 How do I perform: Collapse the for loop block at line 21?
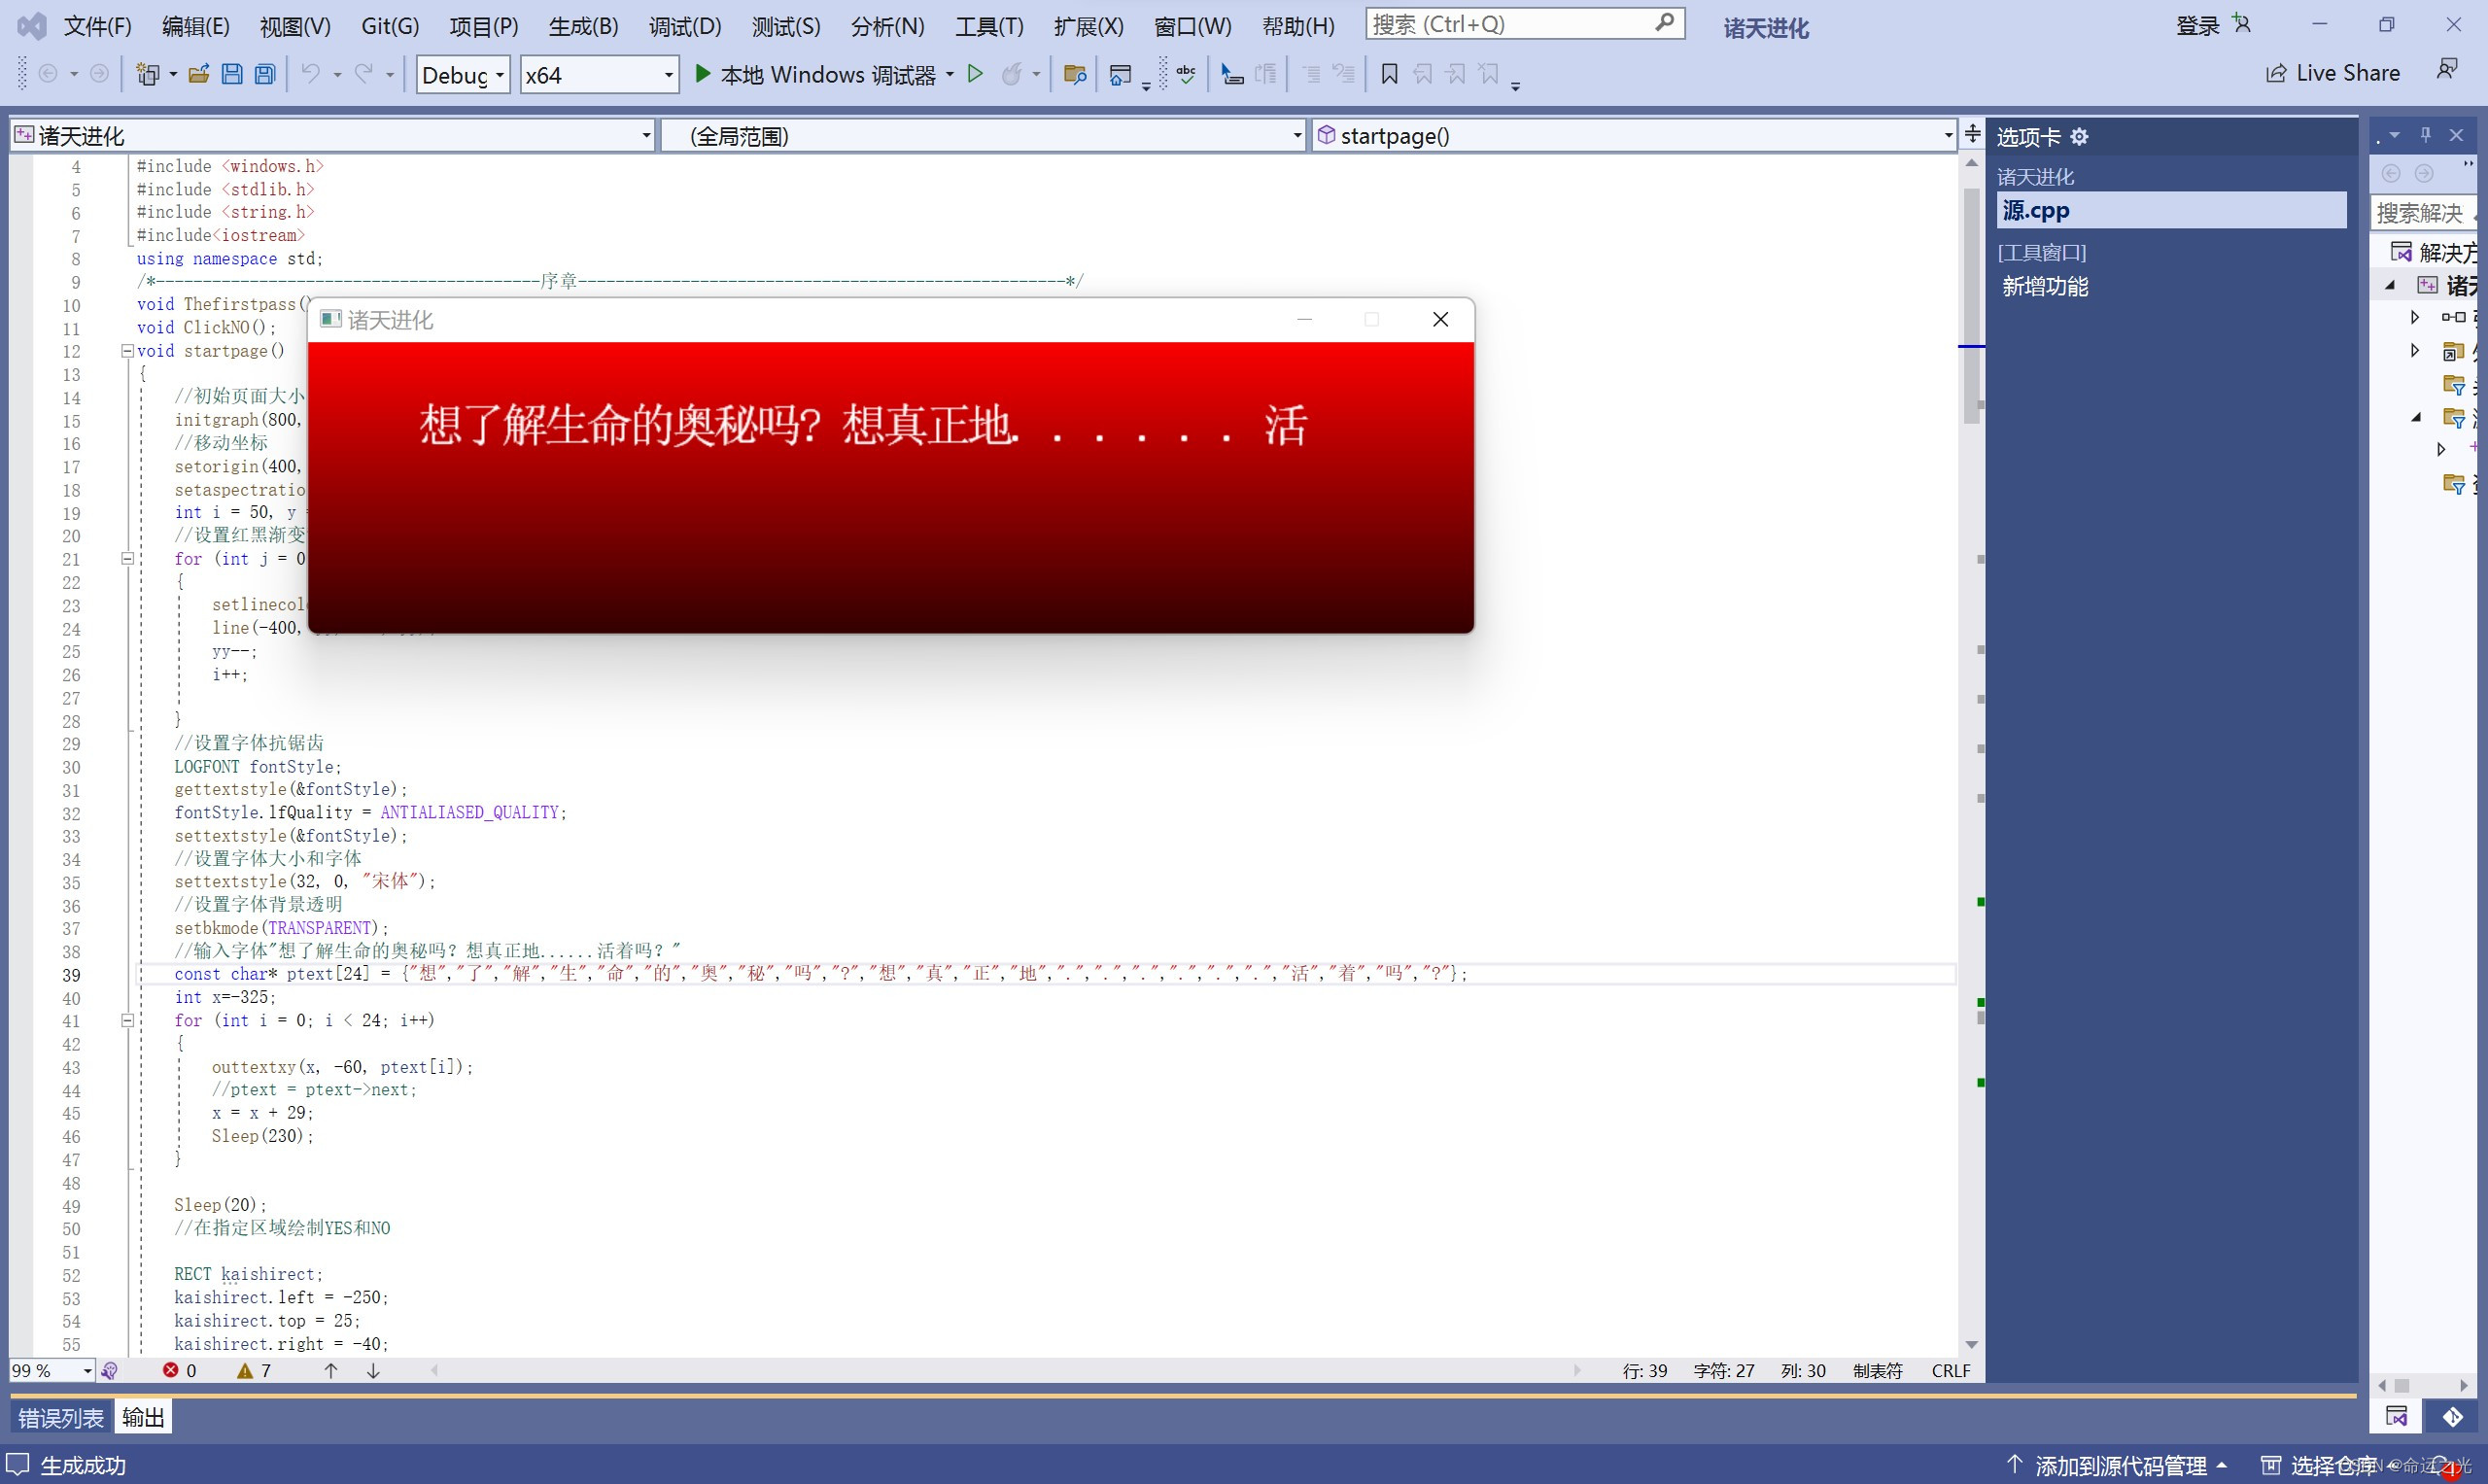(127, 559)
